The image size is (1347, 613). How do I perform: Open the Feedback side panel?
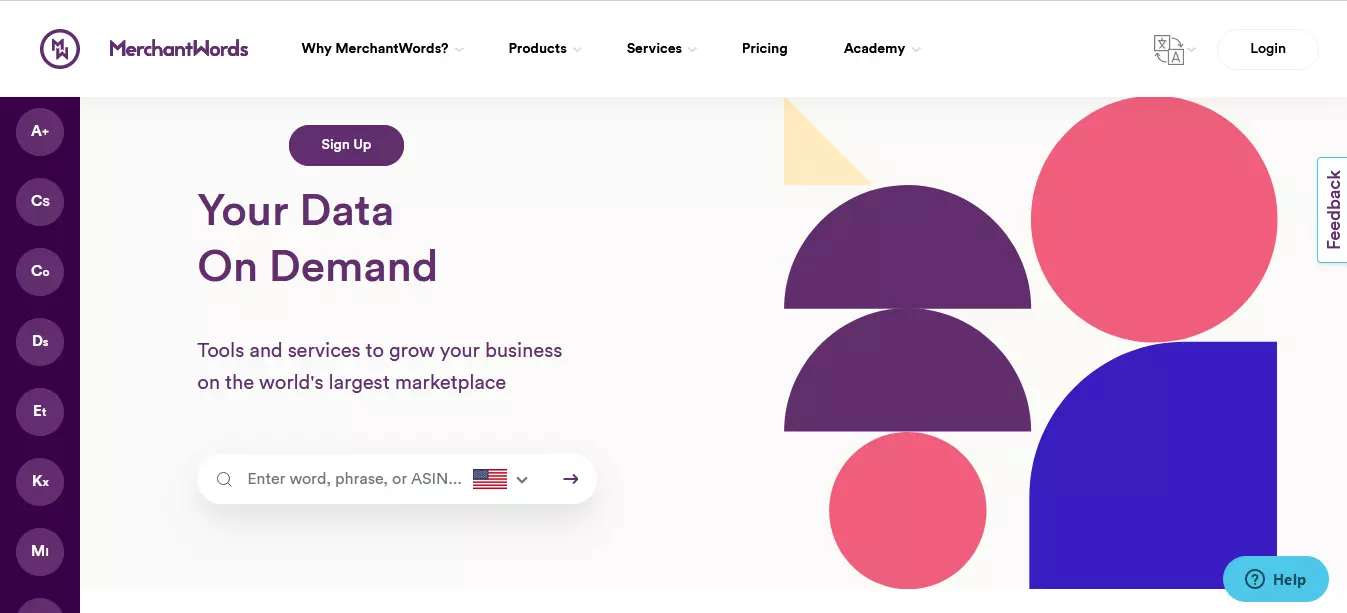tap(1333, 209)
